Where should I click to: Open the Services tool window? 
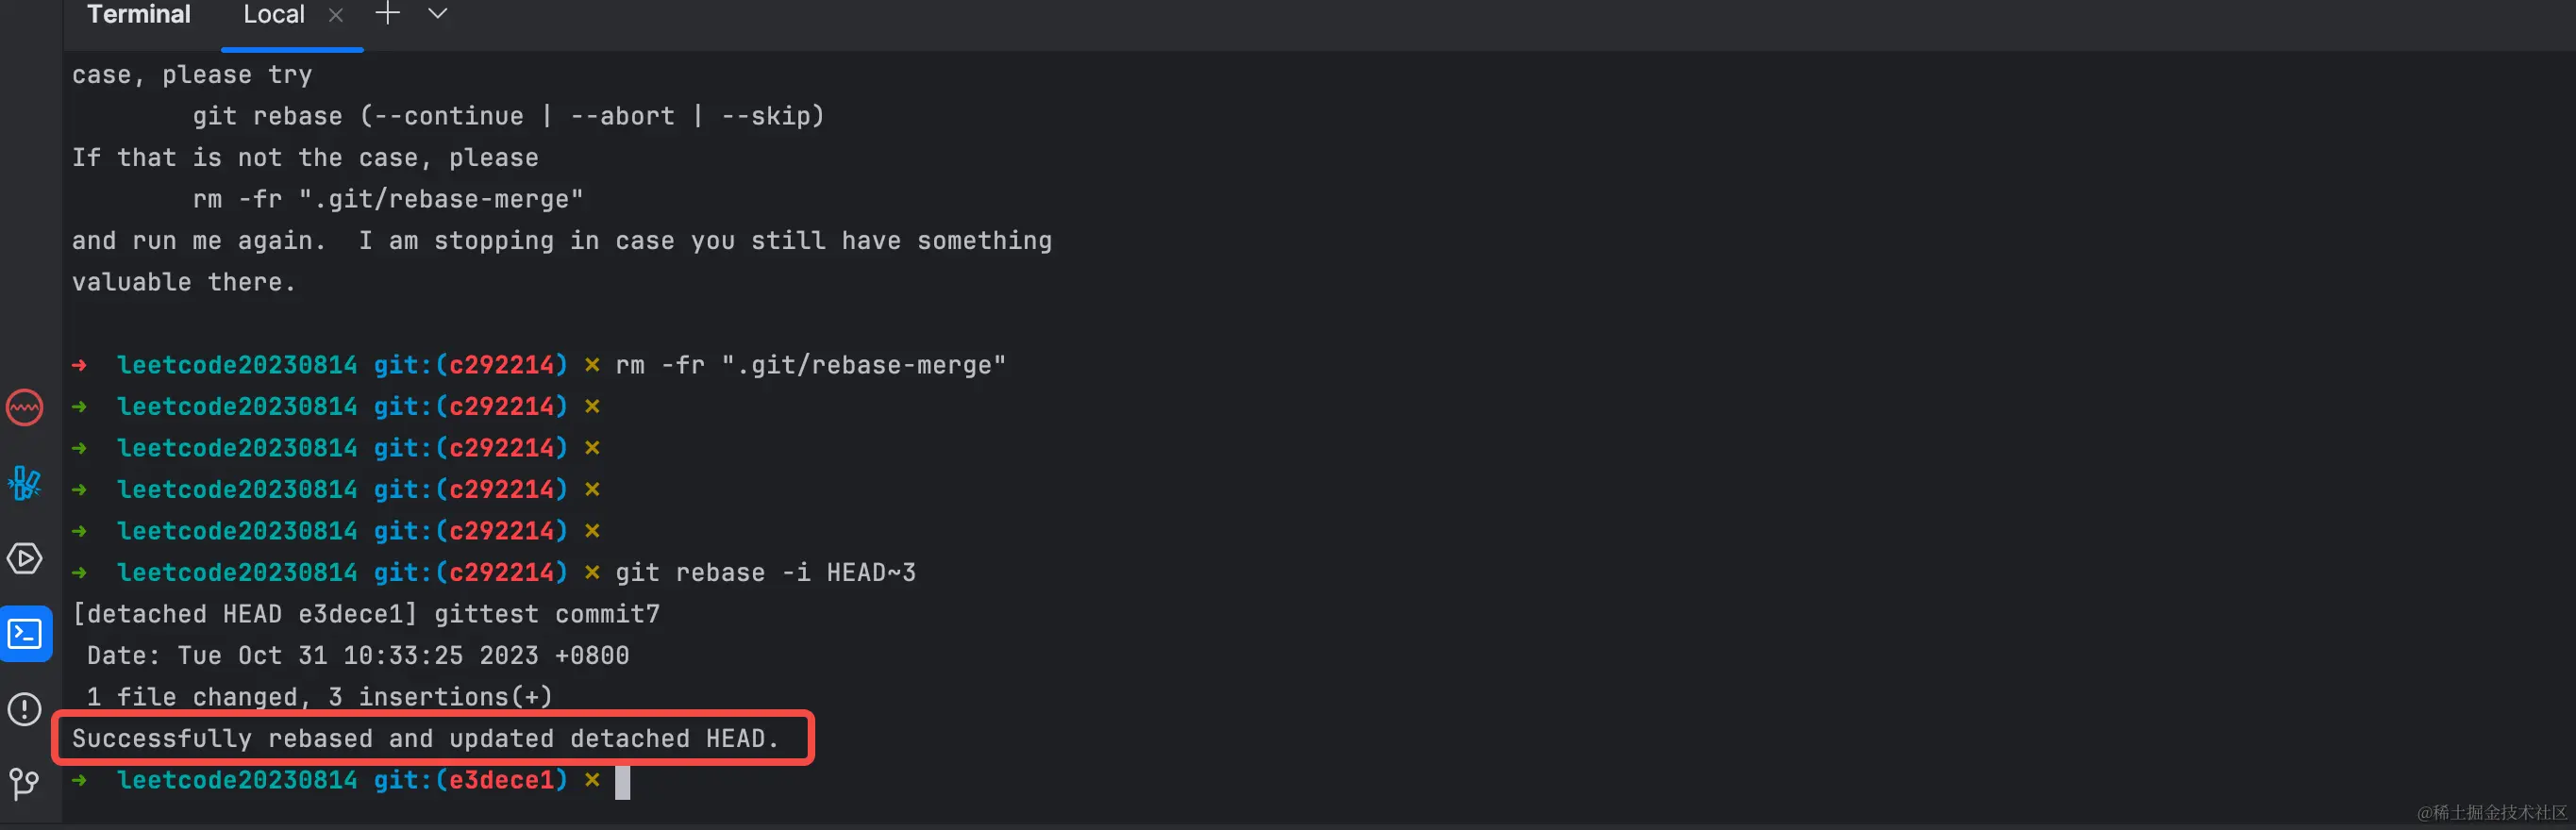click(x=25, y=558)
